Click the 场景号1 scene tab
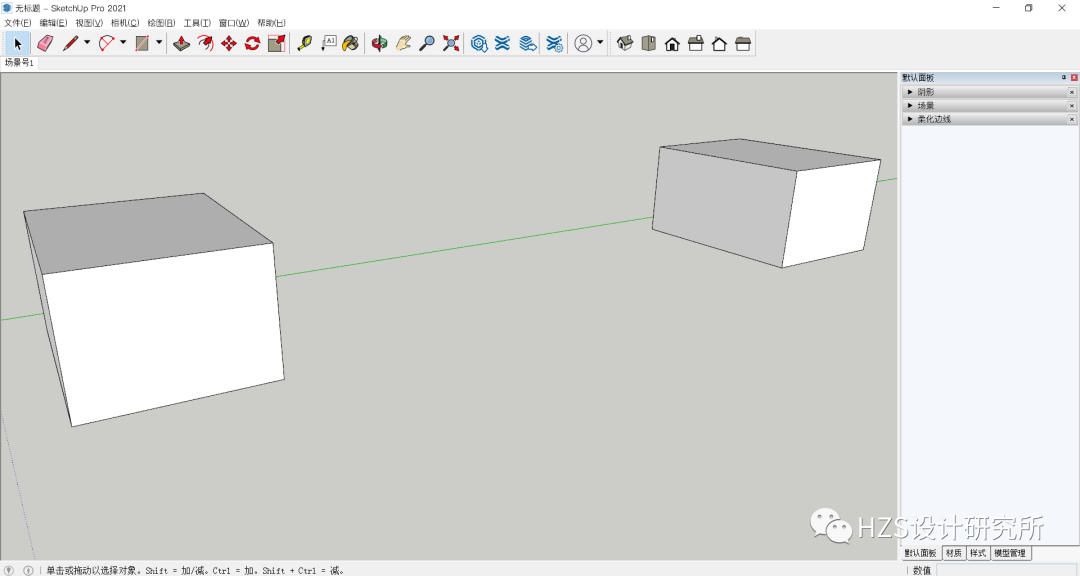Screen dimensions: 1080x576 (x=21, y=62)
